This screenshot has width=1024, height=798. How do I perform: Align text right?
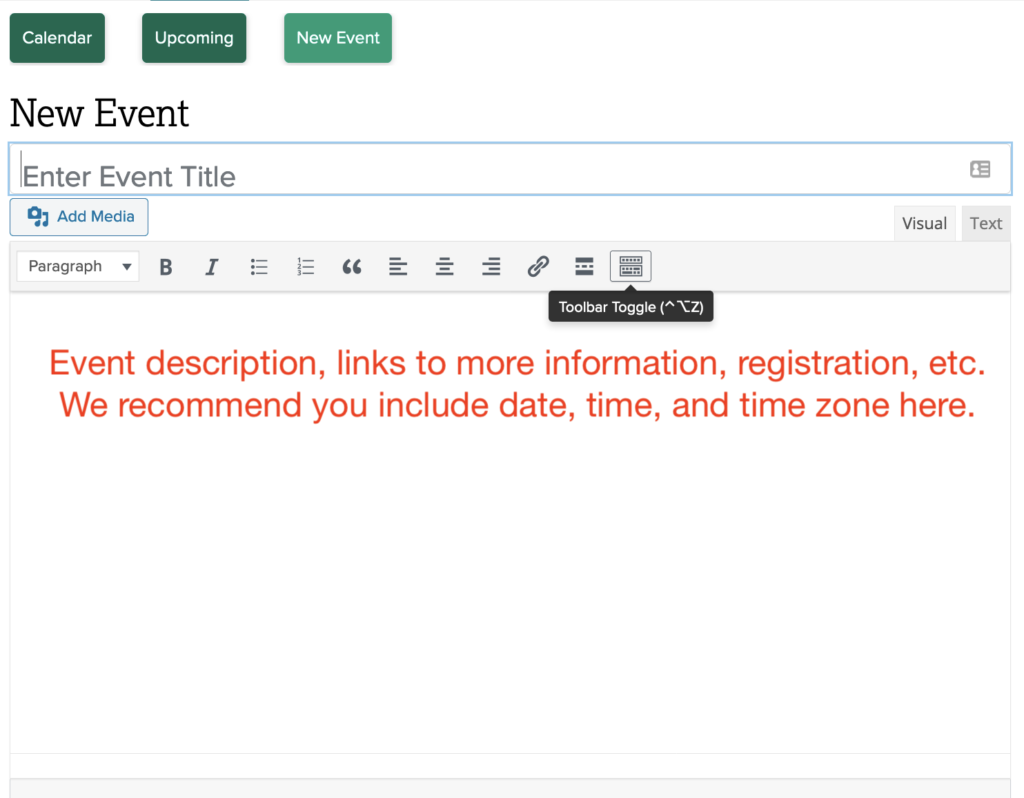point(491,267)
